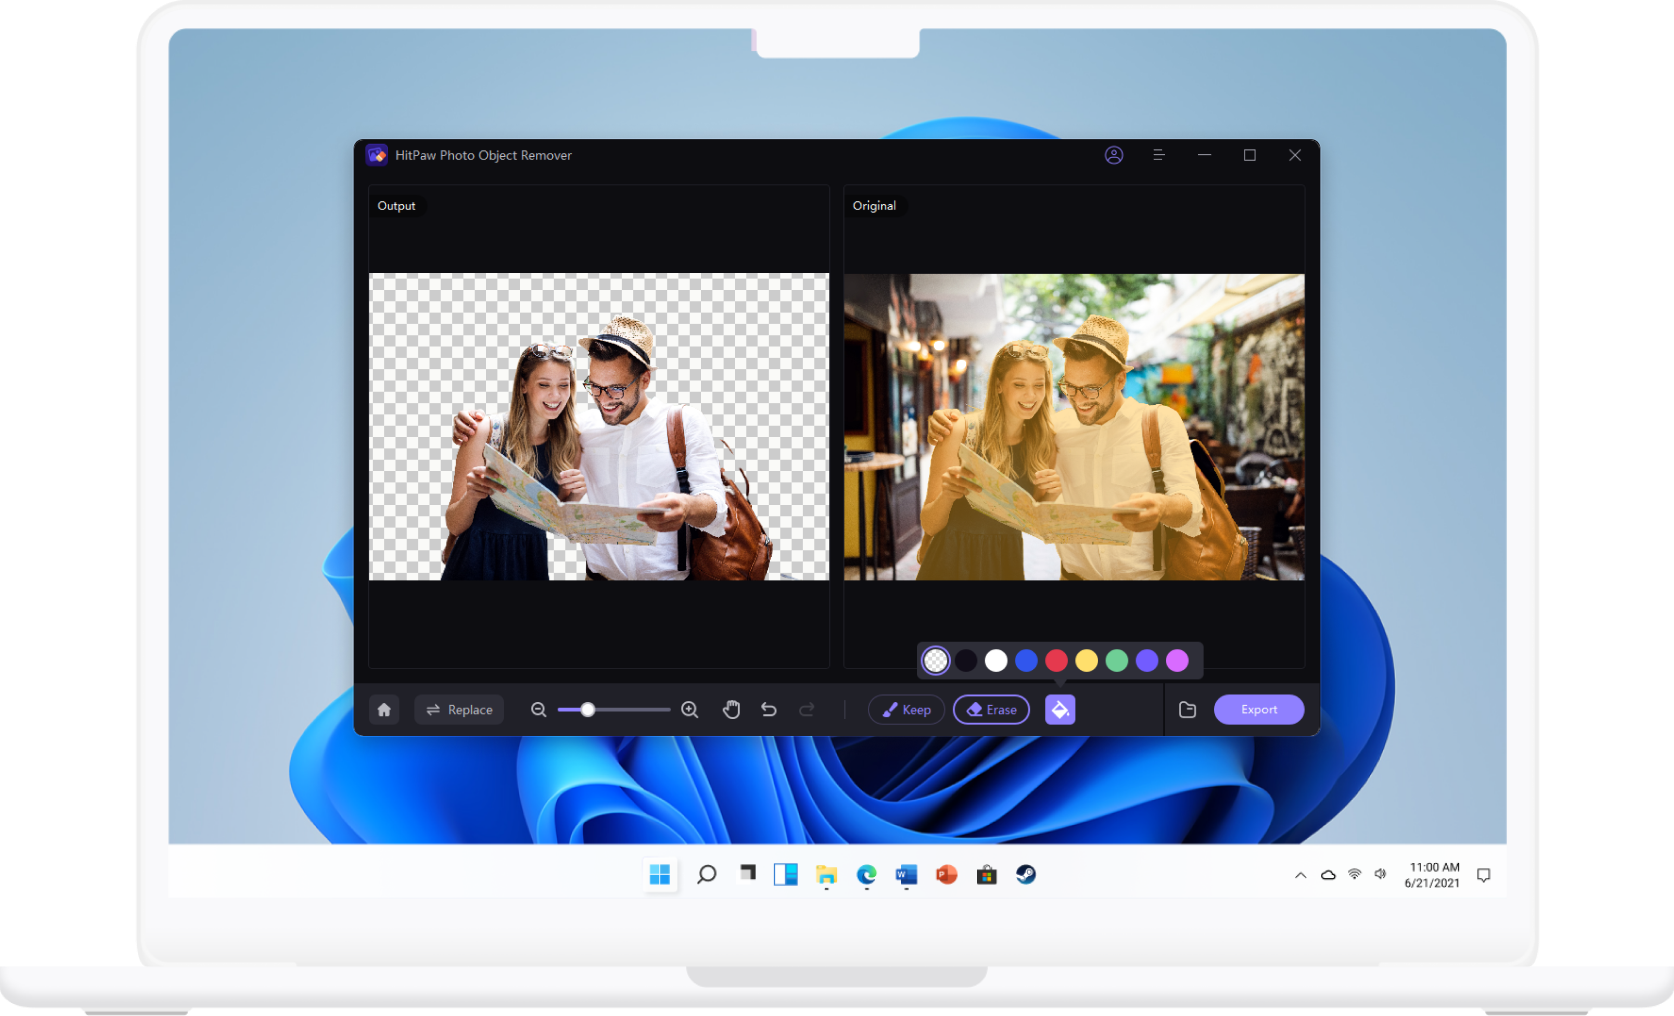Select the Keep brush tool
This screenshot has width=1674, height=1016.
coord(906,710)
